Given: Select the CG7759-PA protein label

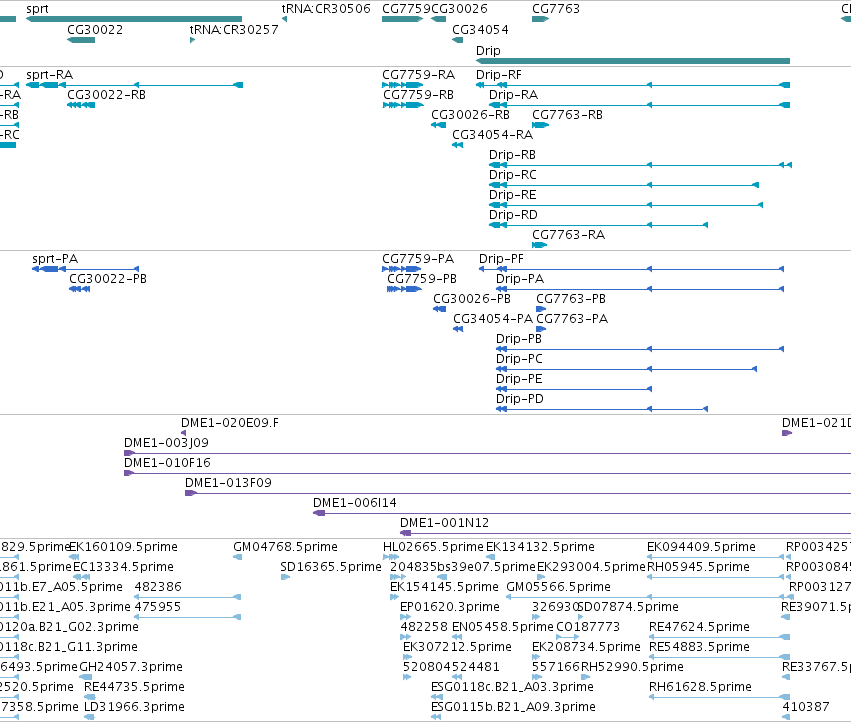Looking at the screenshot, I should (418, 258).
